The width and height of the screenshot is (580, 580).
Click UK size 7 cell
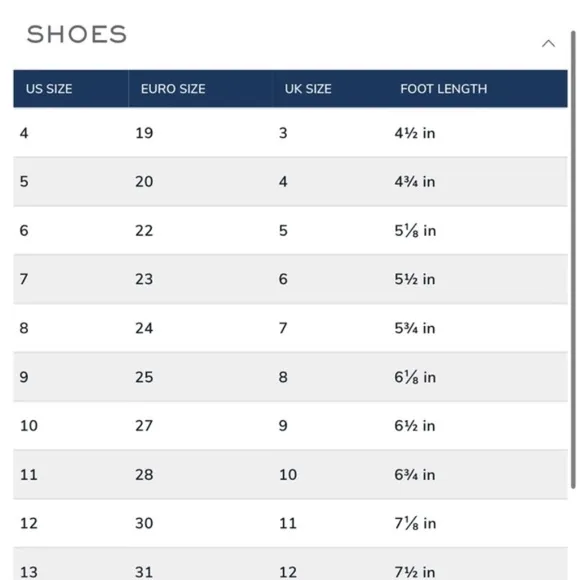tap(283, 328)
